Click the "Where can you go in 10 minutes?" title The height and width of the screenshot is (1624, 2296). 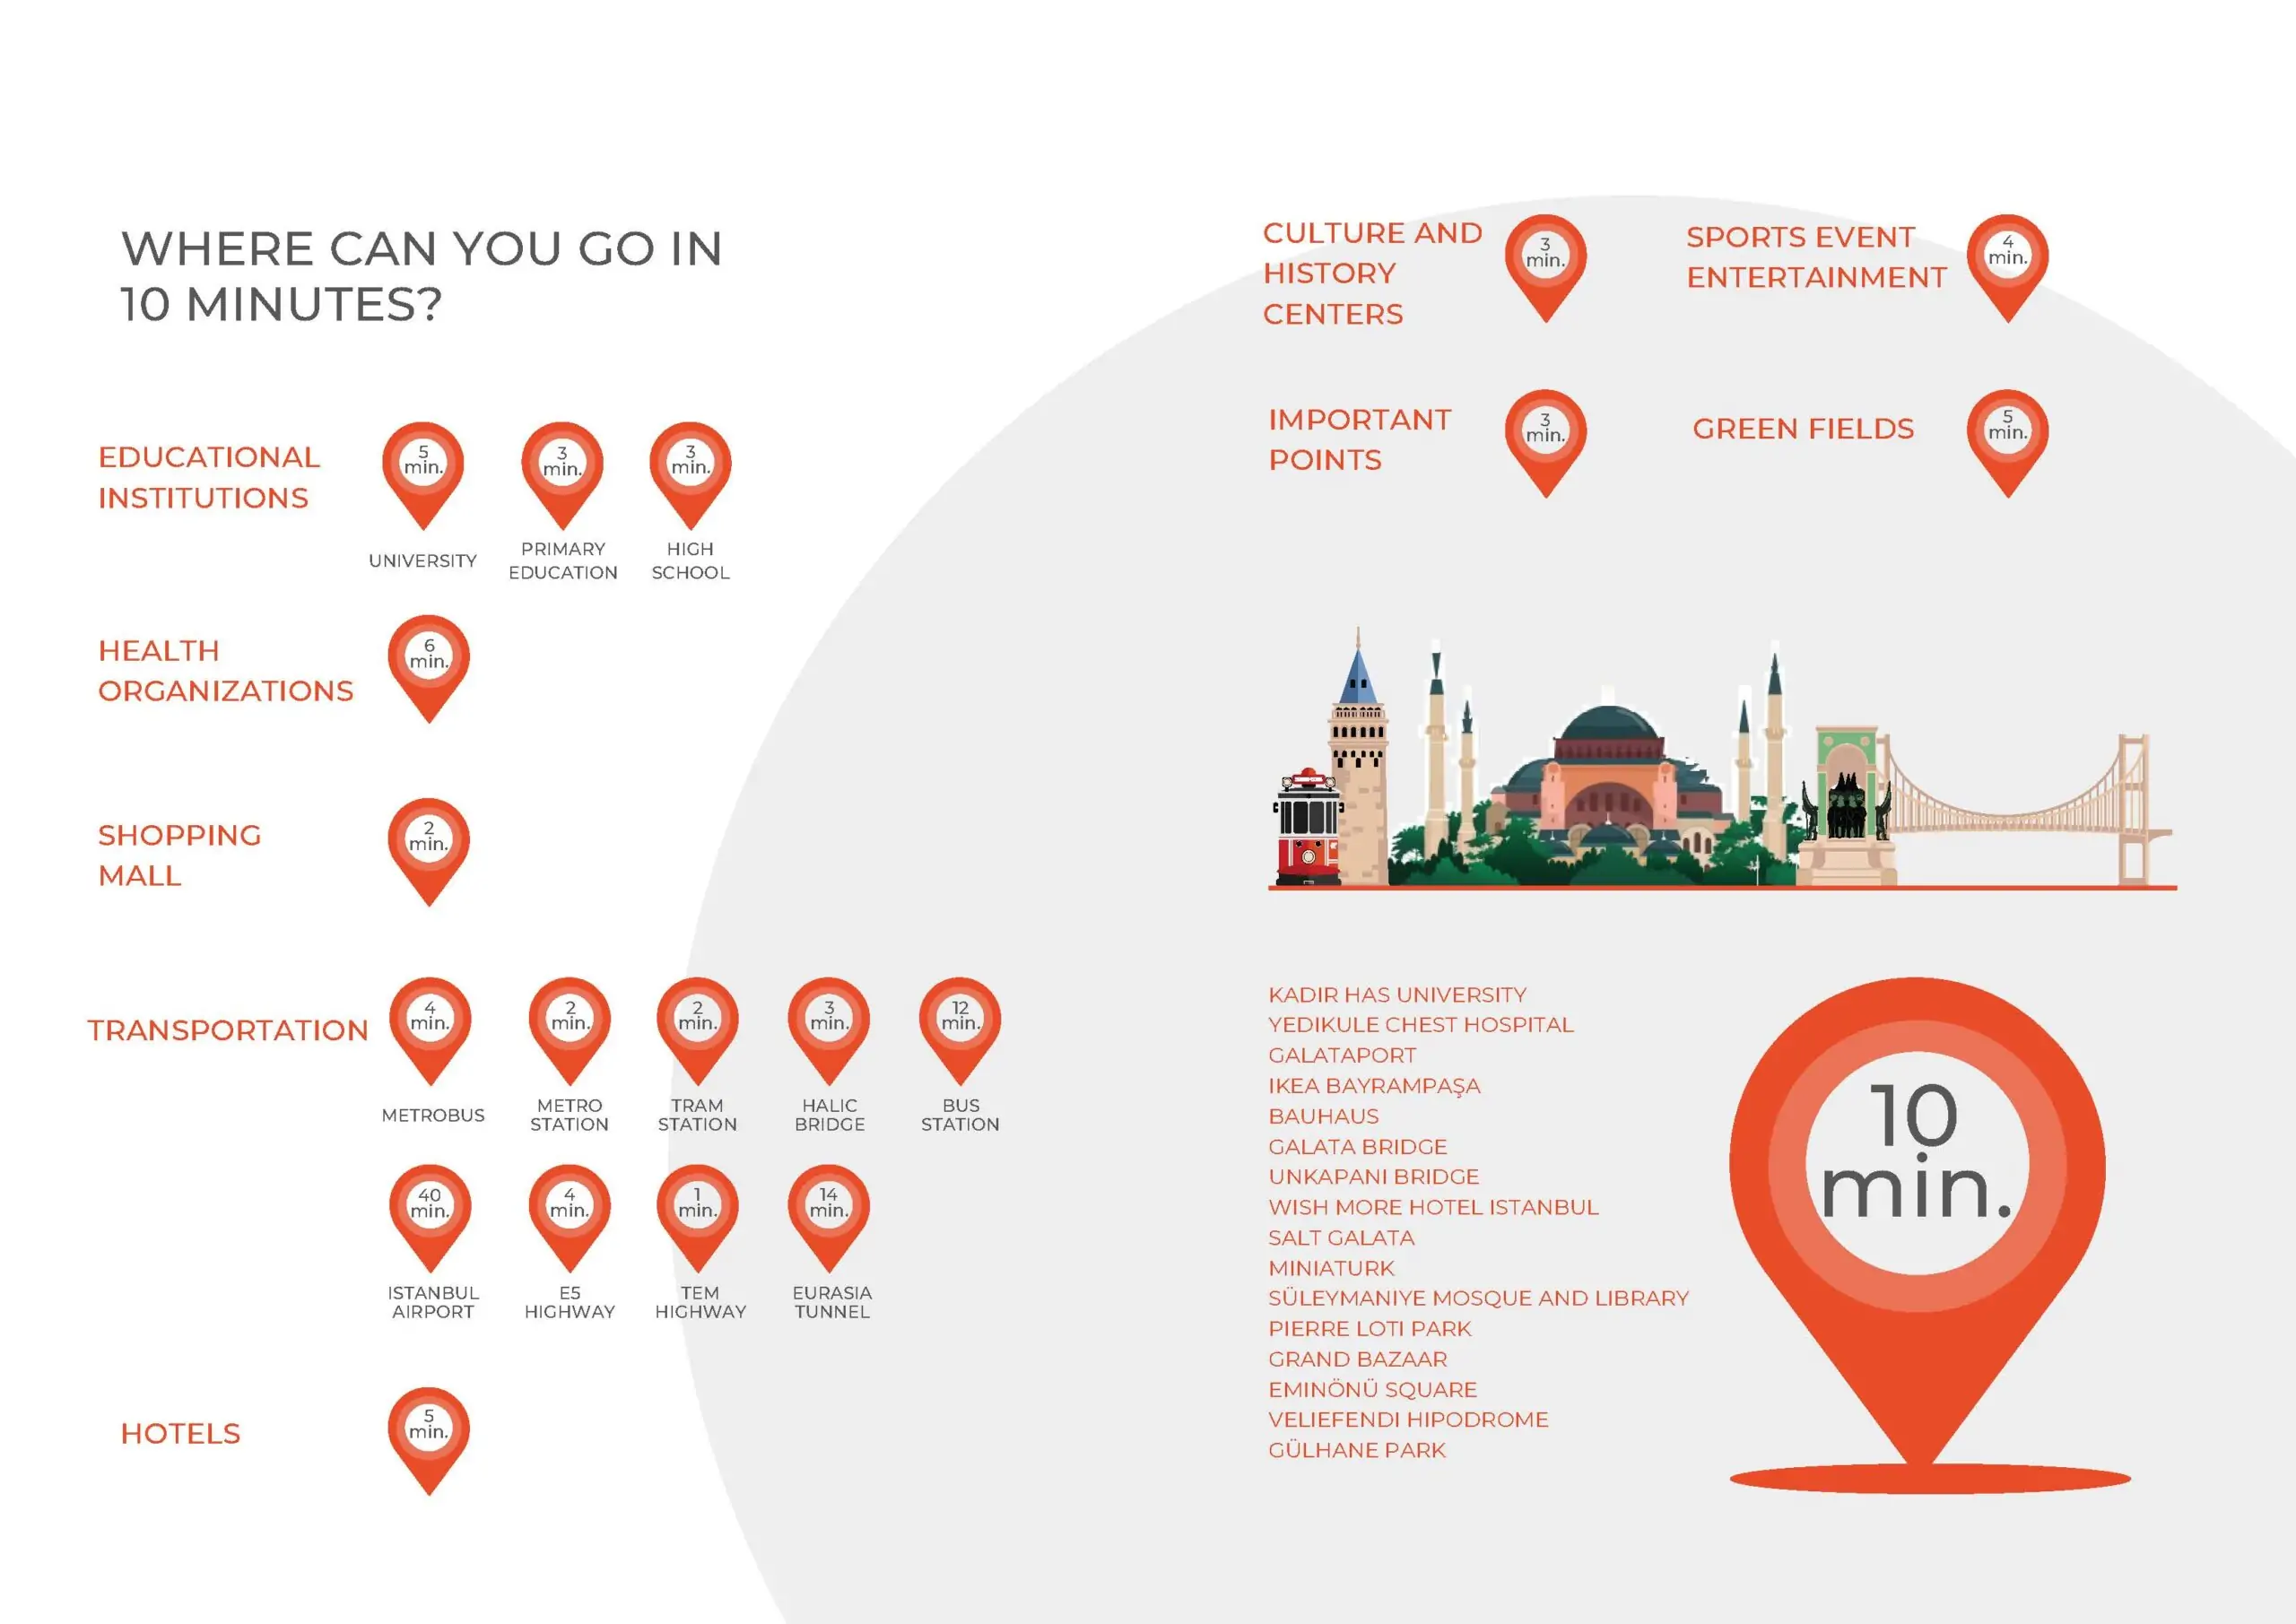421,276
